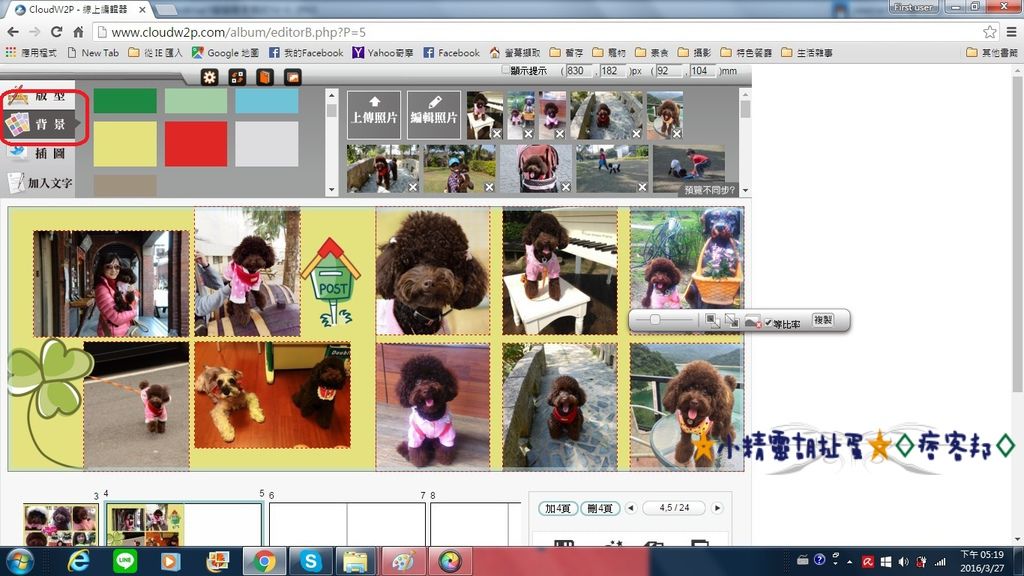Click the send-backward layer icon in floating toolbar

(732, 321)
